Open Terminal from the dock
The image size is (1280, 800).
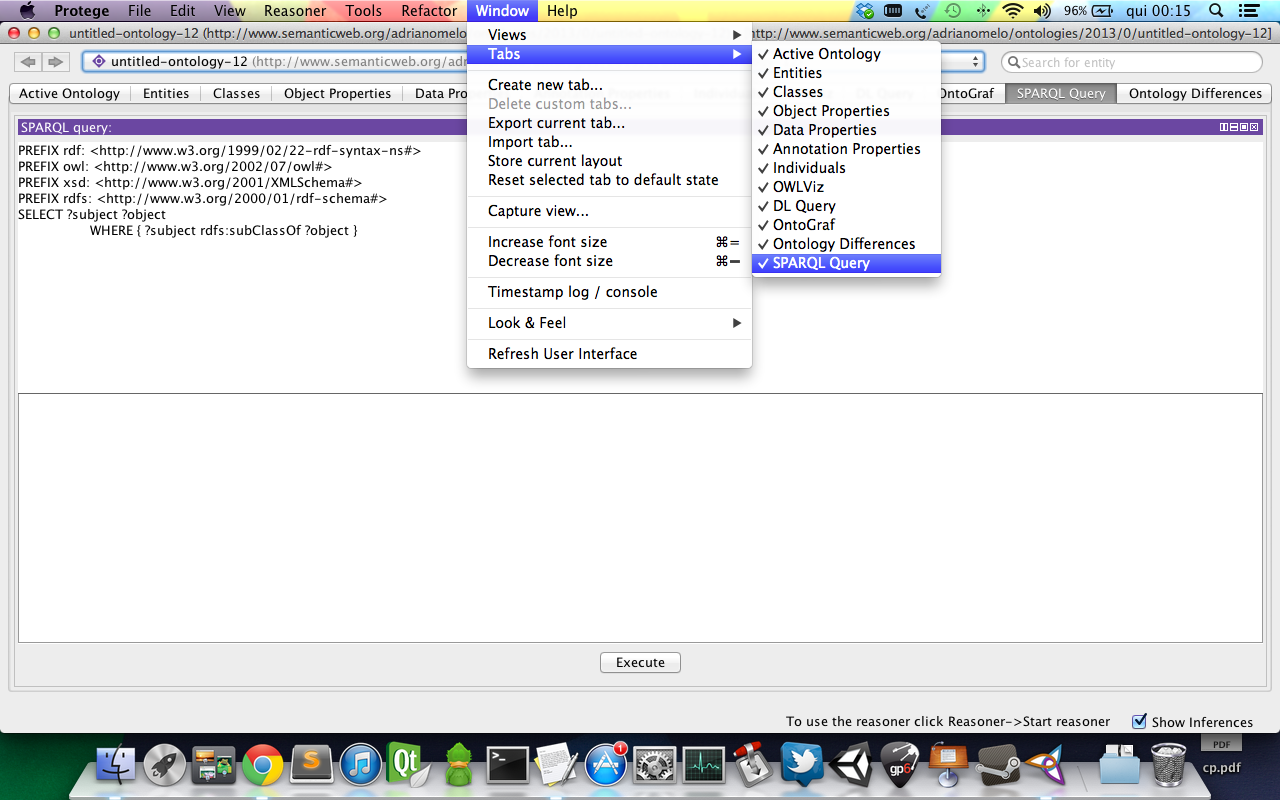(507, 766)
